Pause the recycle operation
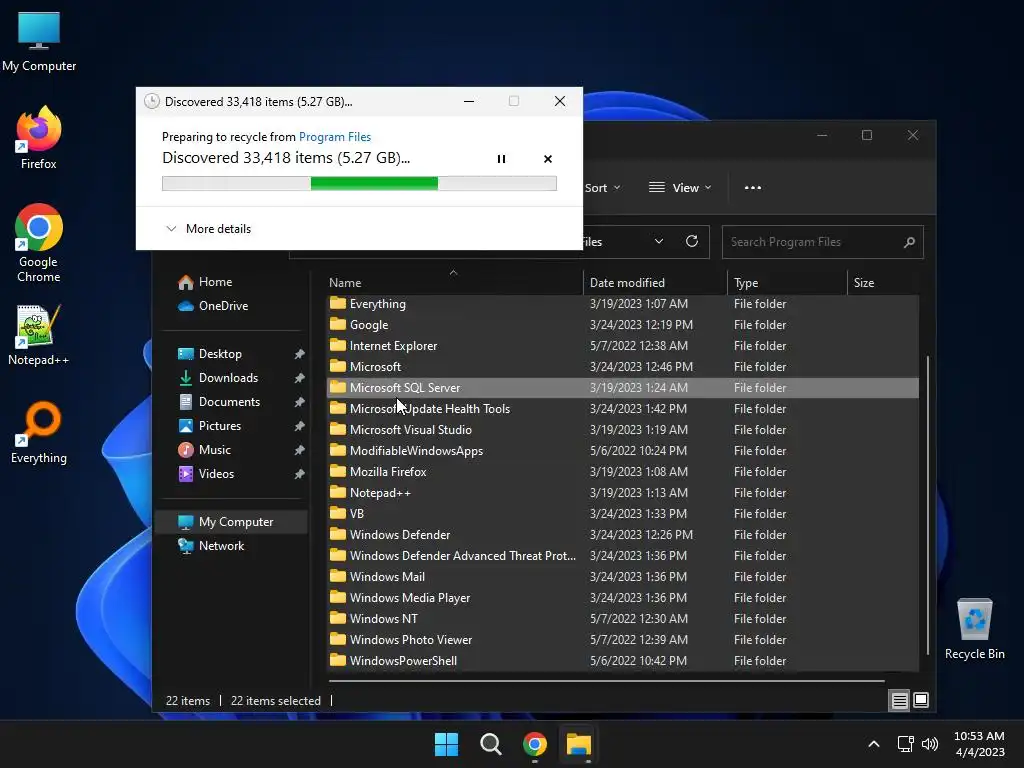Screen dimensions: 1024x768 [x=501, y=159]
